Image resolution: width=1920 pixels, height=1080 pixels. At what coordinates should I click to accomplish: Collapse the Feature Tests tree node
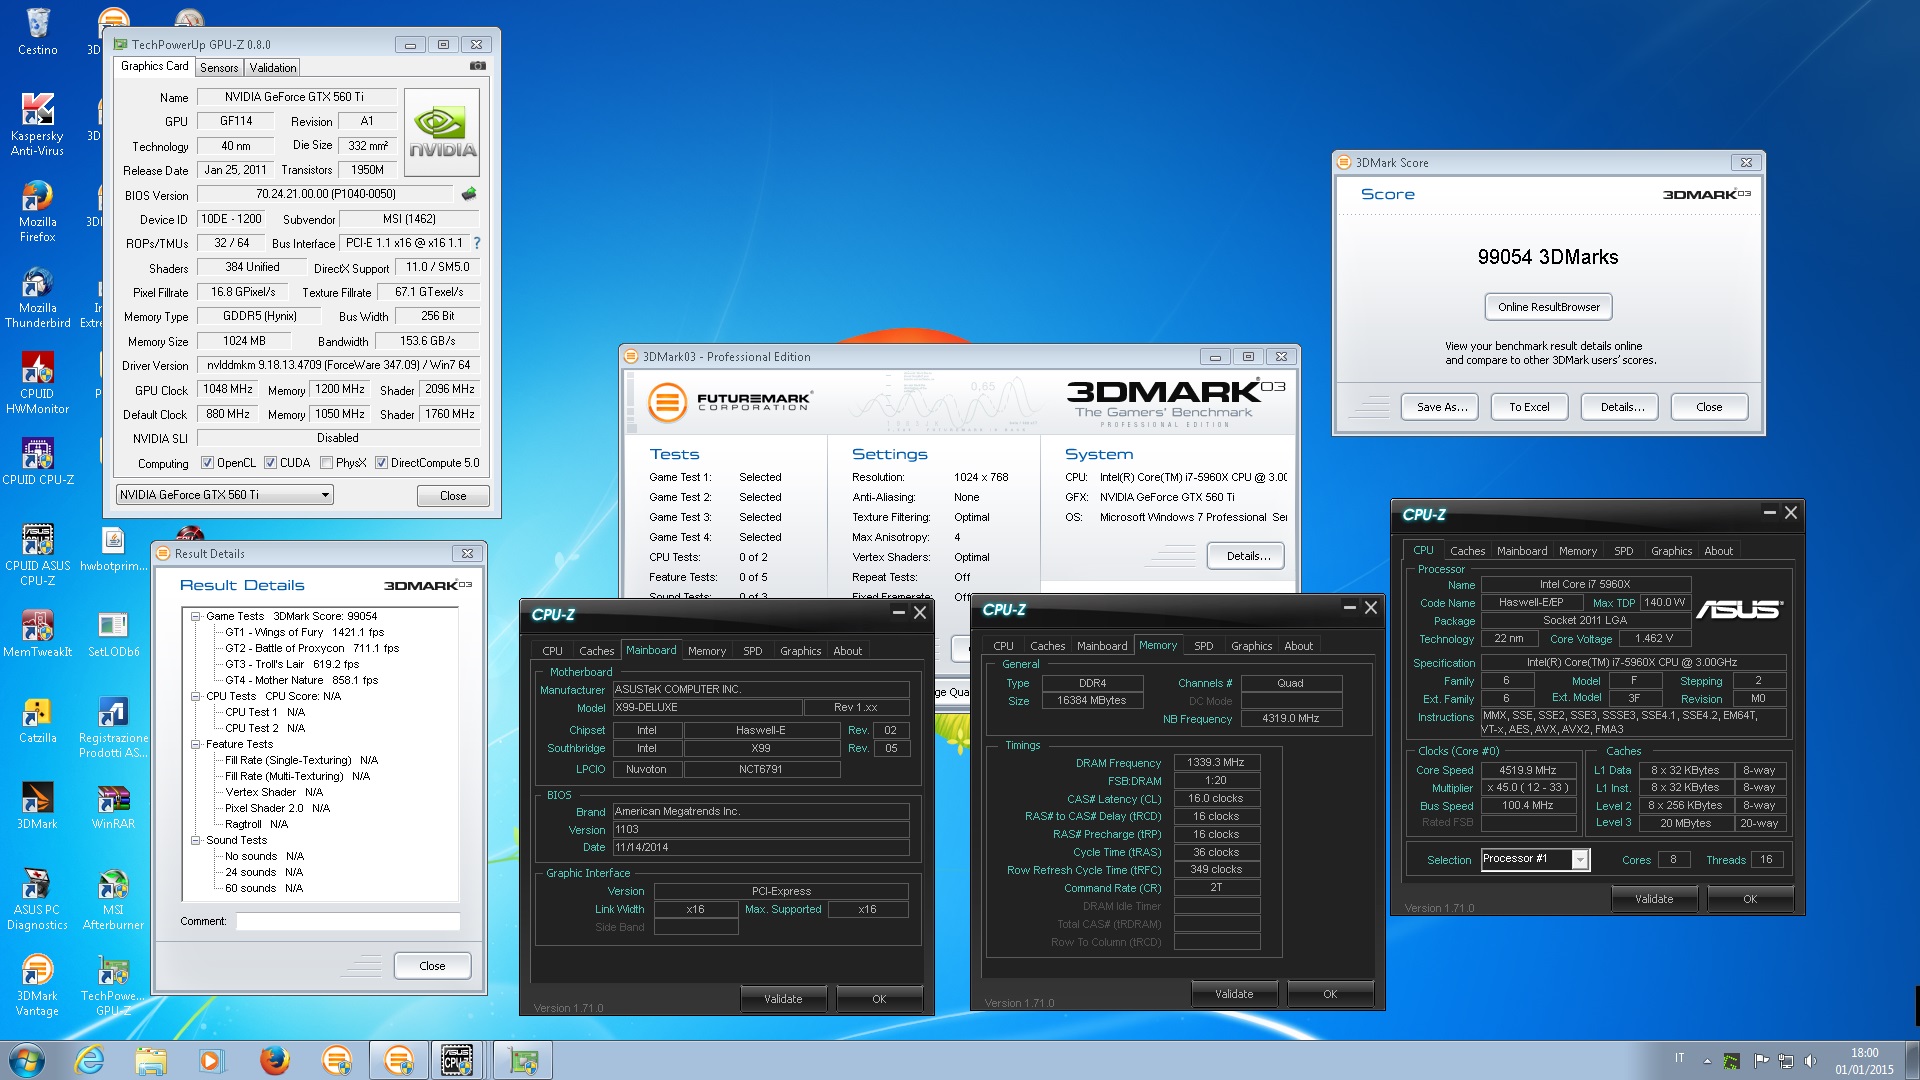196,744
